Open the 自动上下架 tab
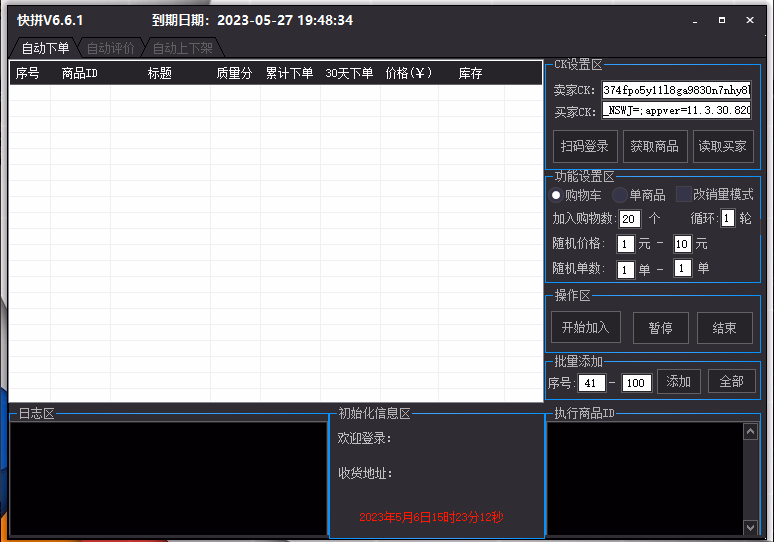The image size is (774, 542). pyautogui.click(x=183, y=48)
